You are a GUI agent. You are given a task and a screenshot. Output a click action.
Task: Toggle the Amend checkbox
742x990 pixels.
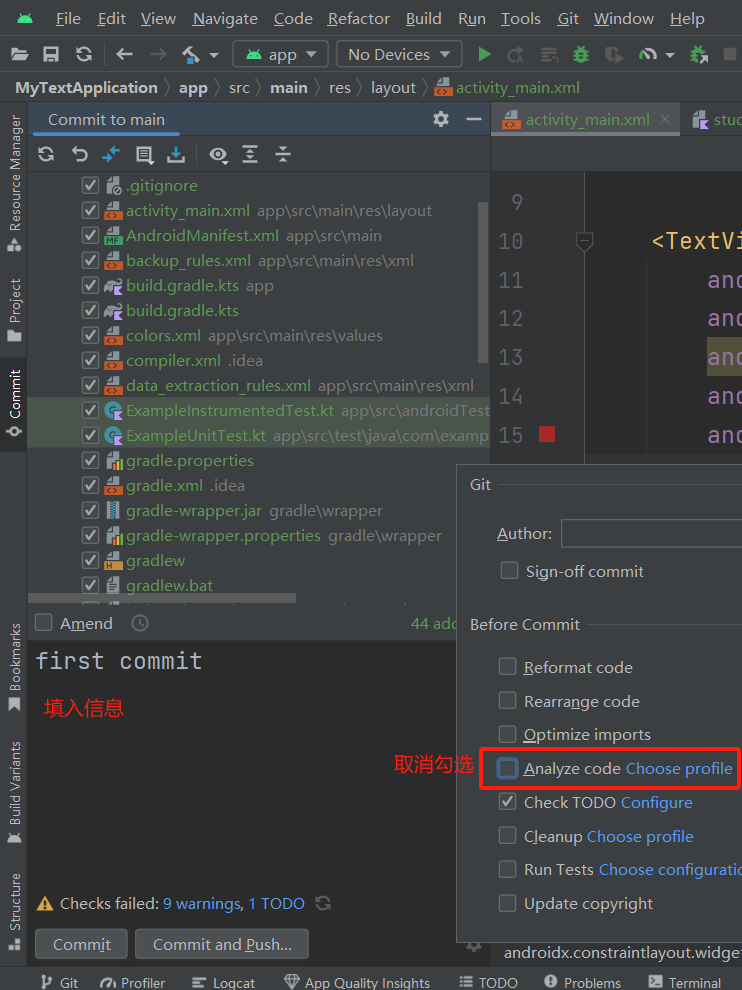coord(44,623)
